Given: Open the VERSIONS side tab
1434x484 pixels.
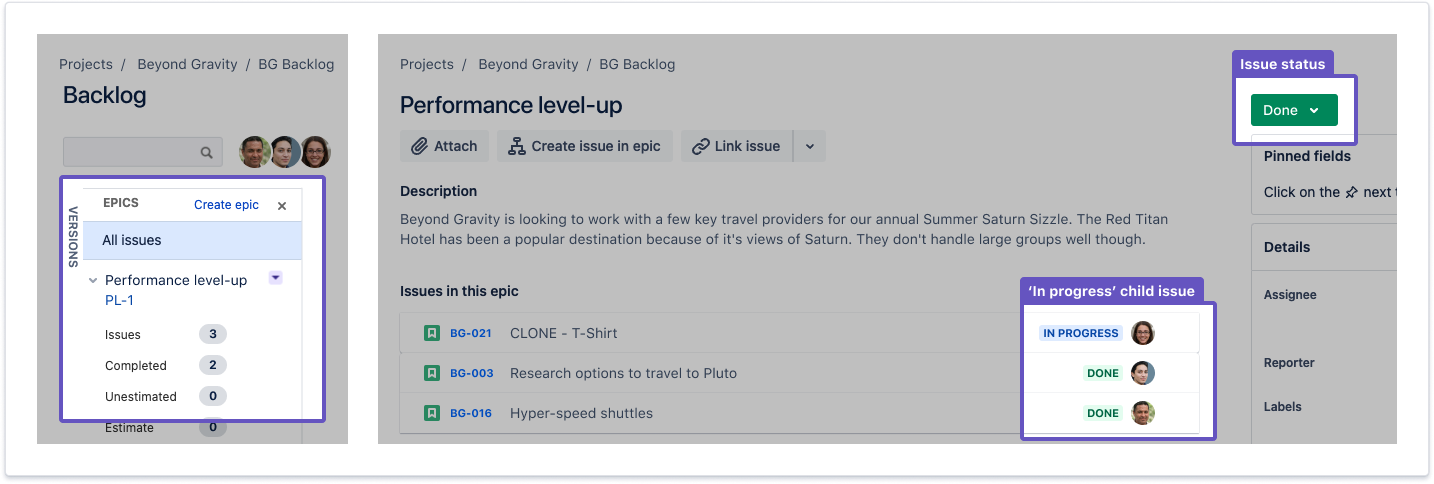Looking at the screenshot, I should (x=73, y=237).
